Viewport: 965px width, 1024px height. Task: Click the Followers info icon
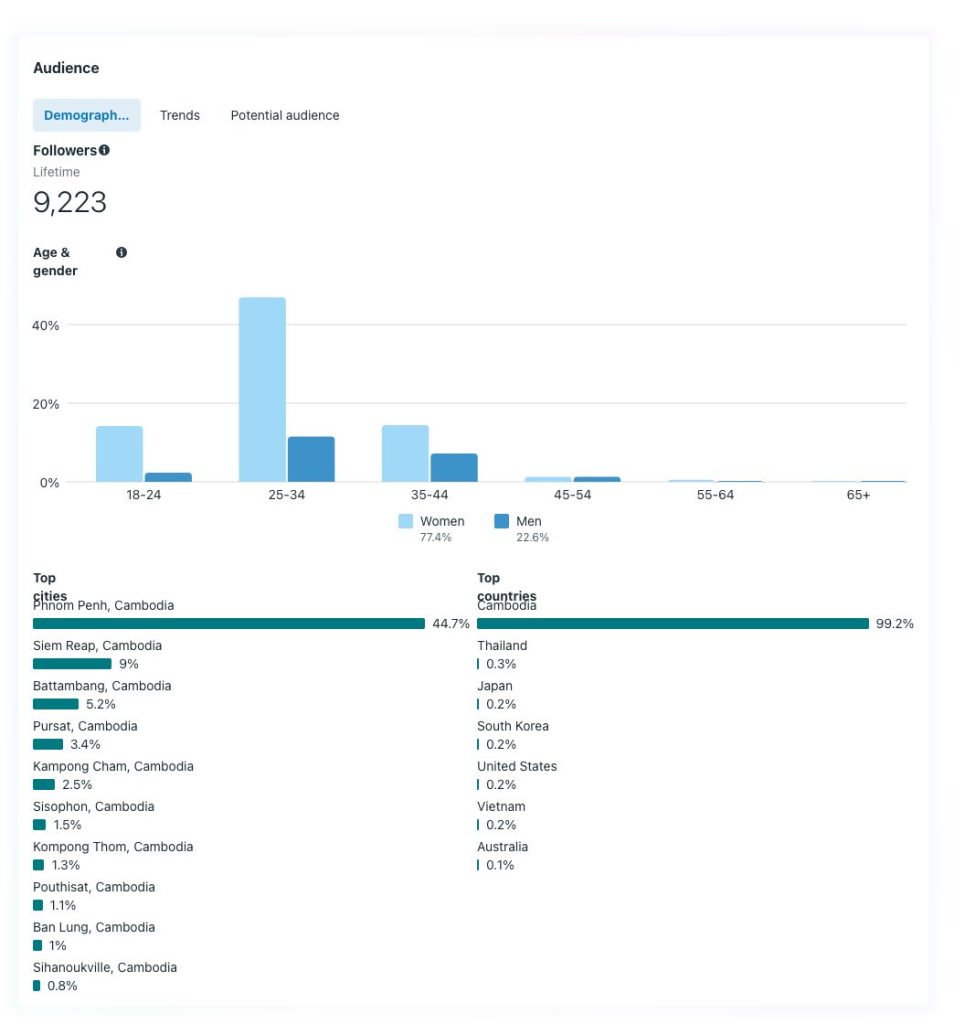[x=104, y=150]
